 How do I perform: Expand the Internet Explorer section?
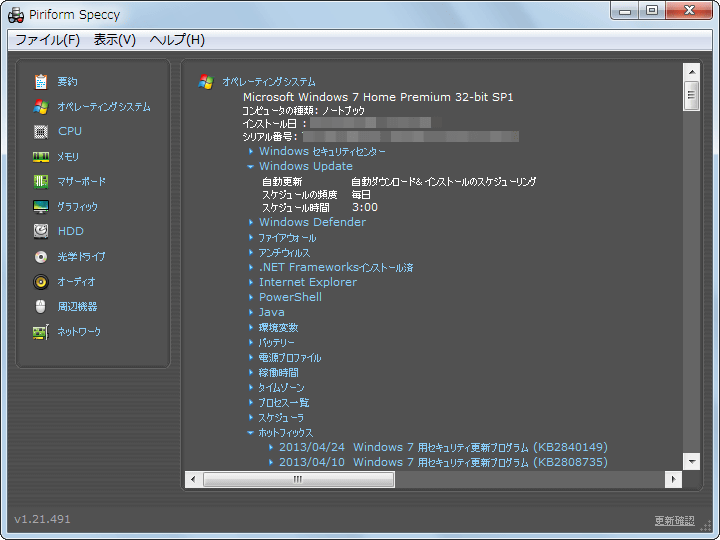pyautogui.click(x=251, y=283)
